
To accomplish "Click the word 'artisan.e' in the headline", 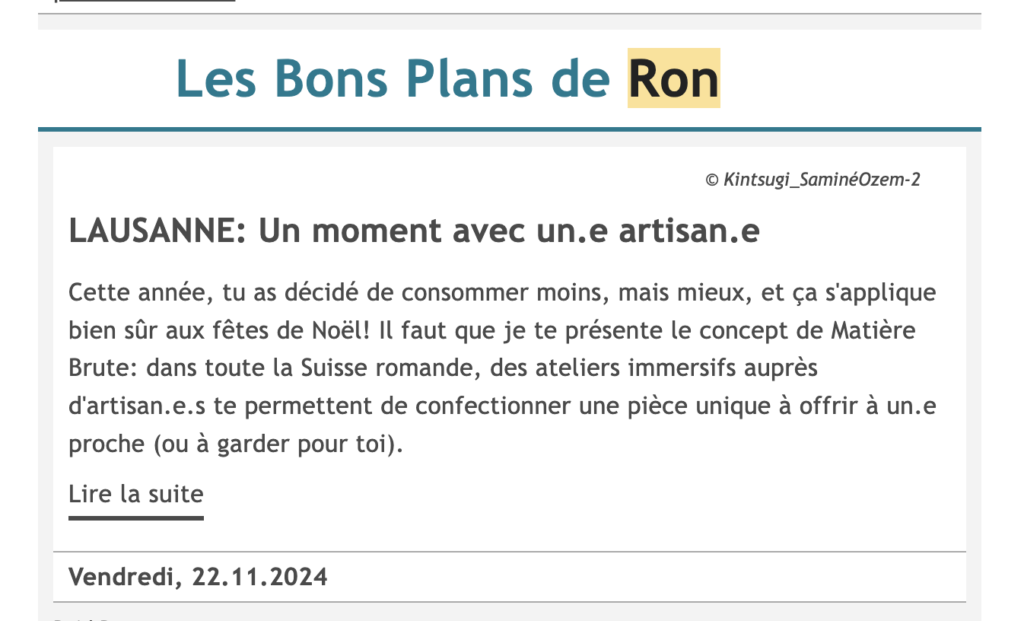I will pos(689,231).
